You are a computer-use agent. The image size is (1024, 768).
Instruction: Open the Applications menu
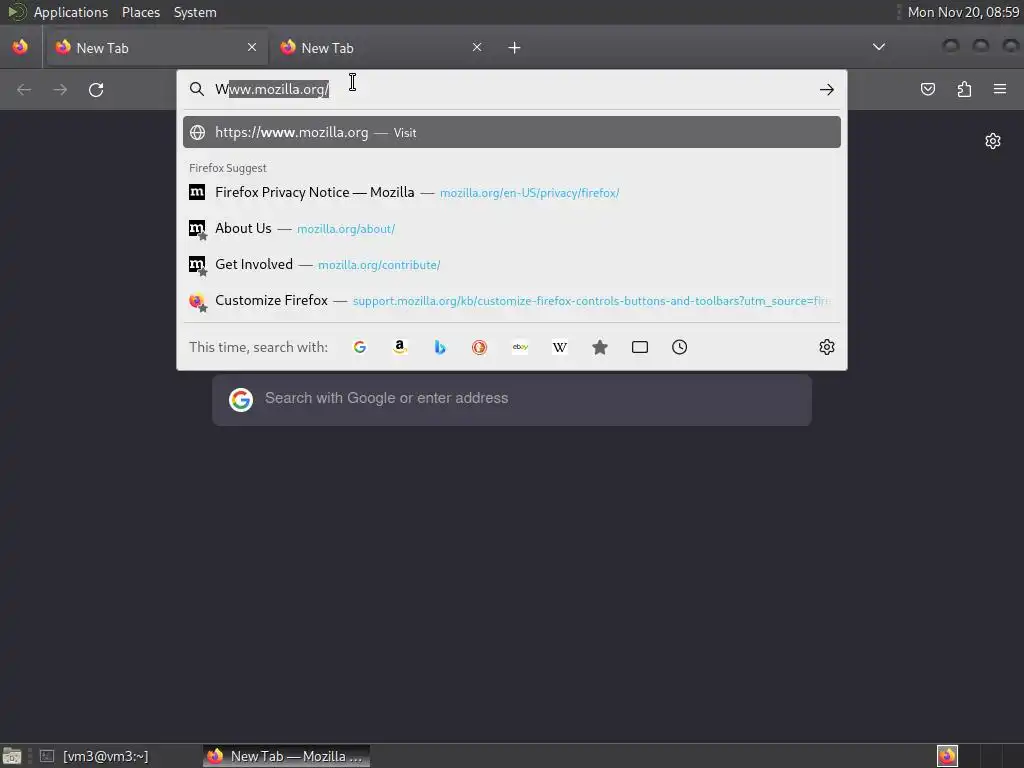(x=71, y=12)
